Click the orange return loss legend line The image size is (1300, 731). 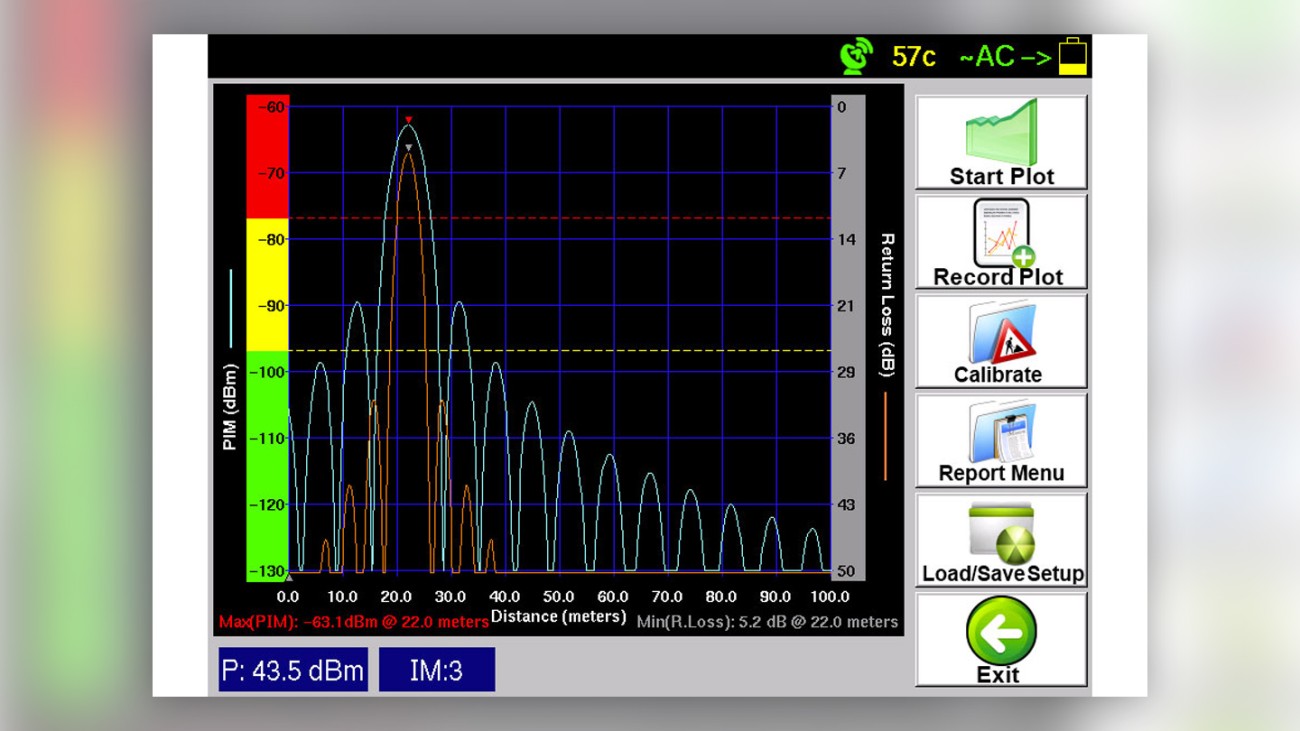pyautogui.click(x=886, y=436)
